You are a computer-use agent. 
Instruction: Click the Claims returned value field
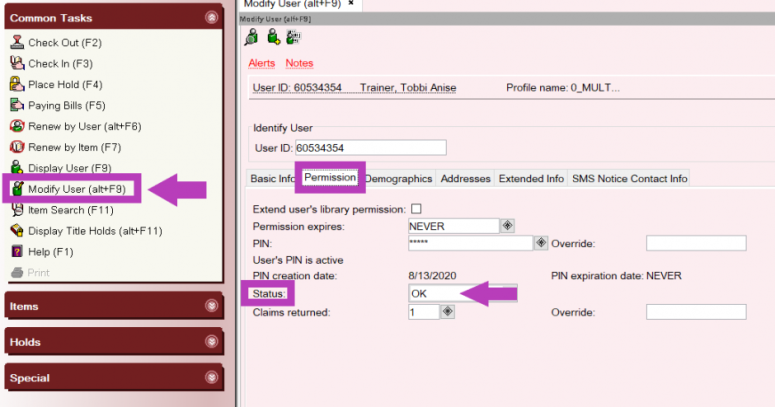(x=424, y=312)
